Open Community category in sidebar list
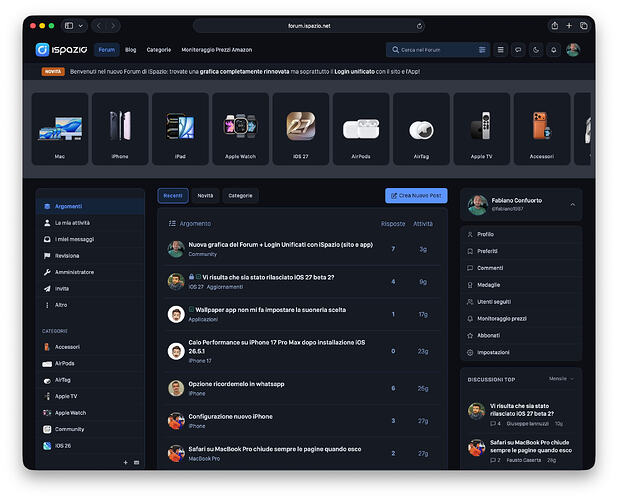 [91, 429]
